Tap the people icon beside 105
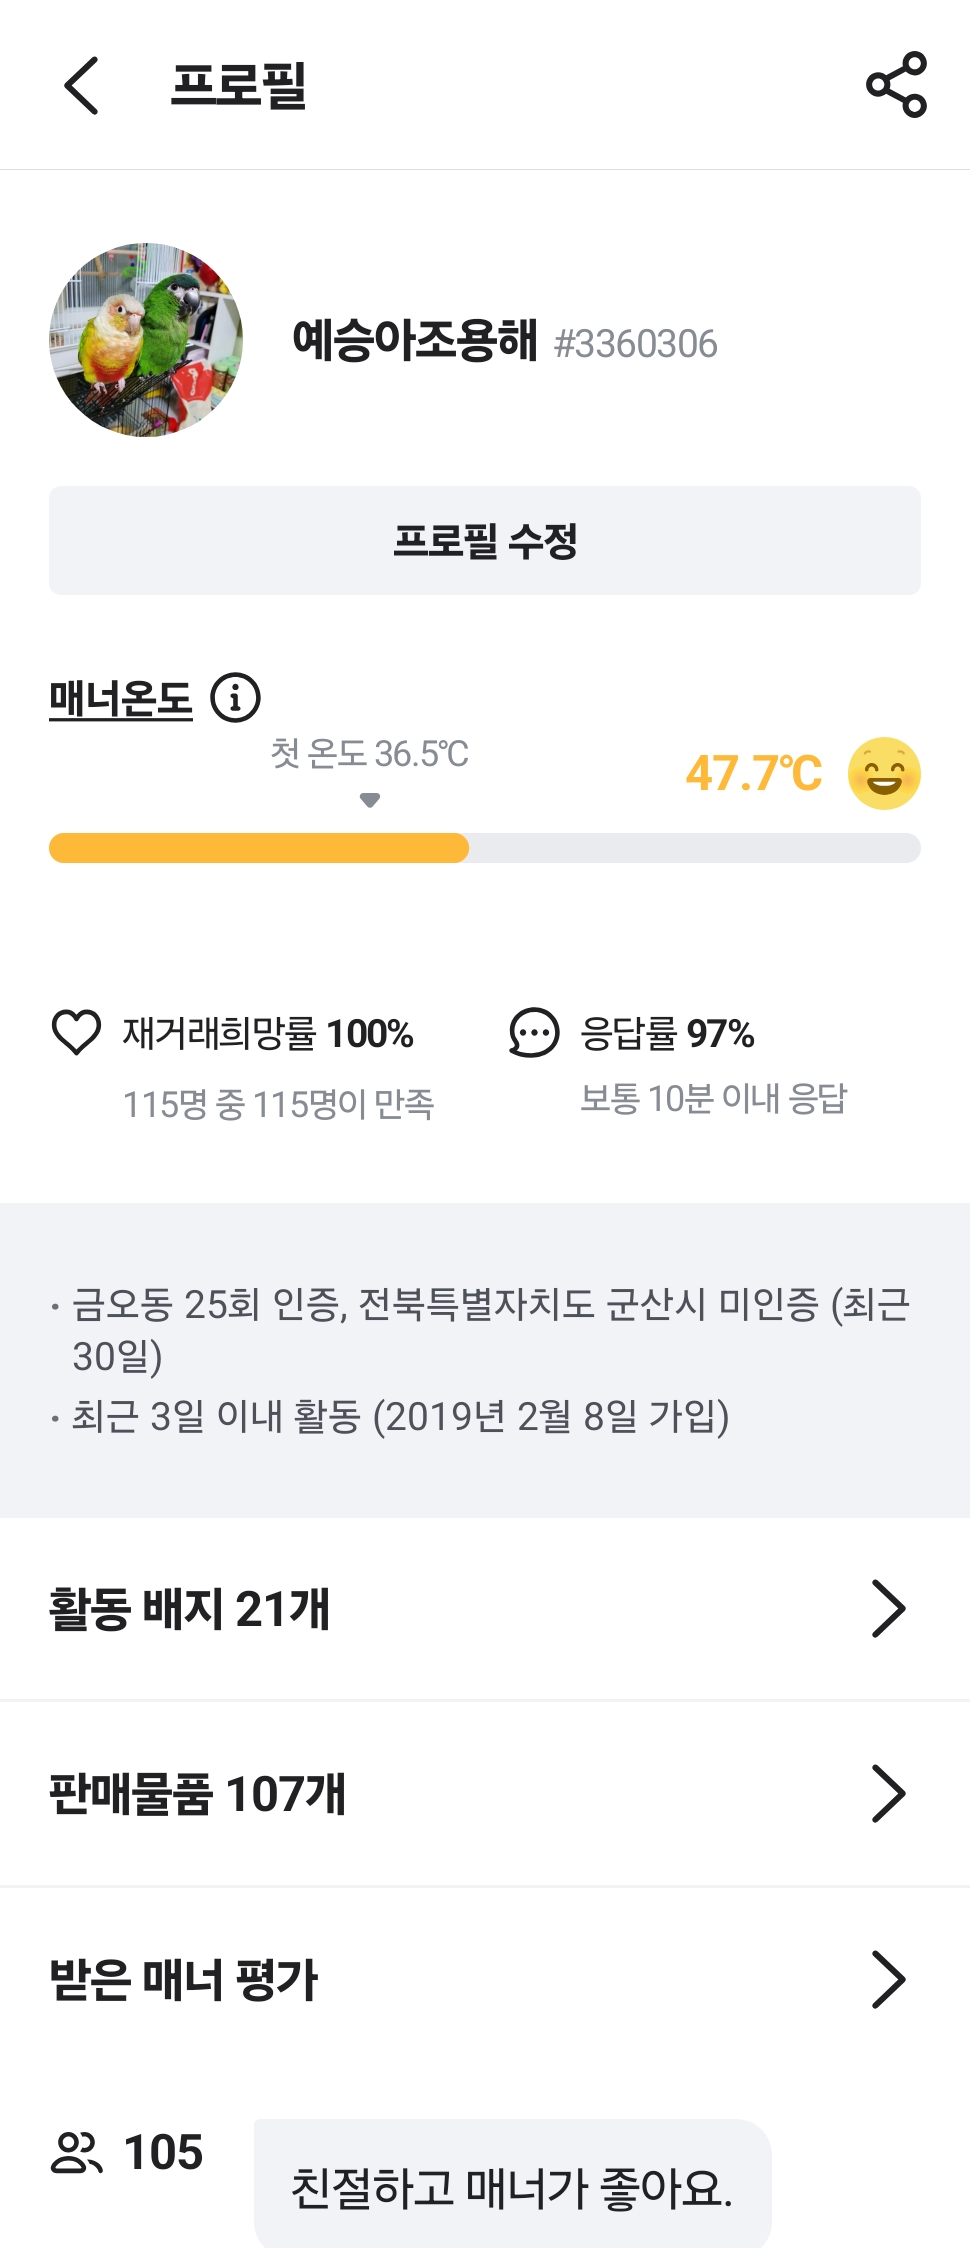970x2248 pixels. tap(76, 2152)
